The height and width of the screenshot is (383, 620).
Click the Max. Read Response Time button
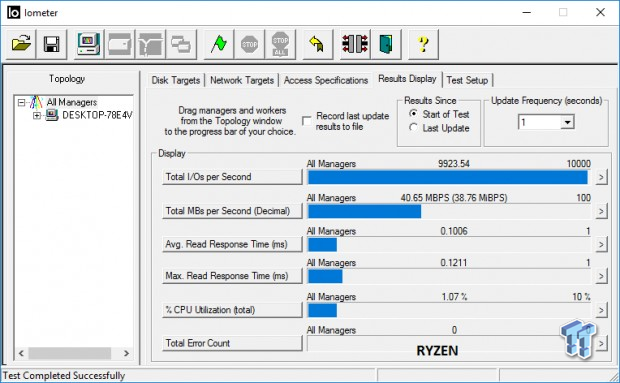click(232, 276)
